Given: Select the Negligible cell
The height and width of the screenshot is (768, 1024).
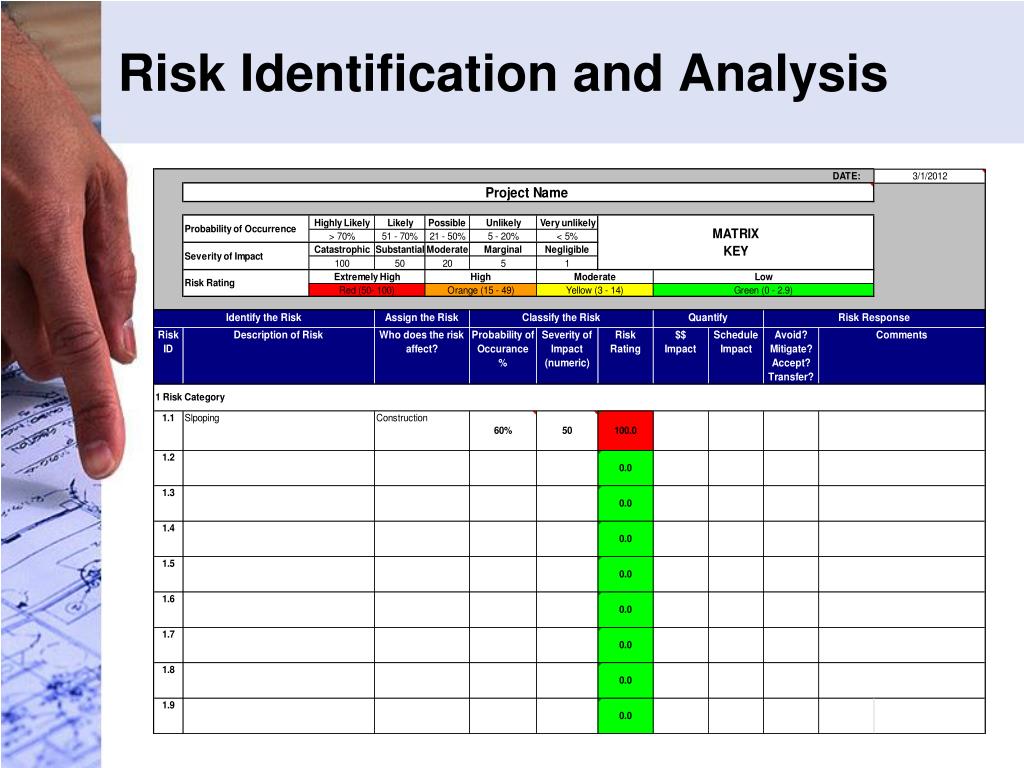Looking at the screenshot, I should (567, 249).
